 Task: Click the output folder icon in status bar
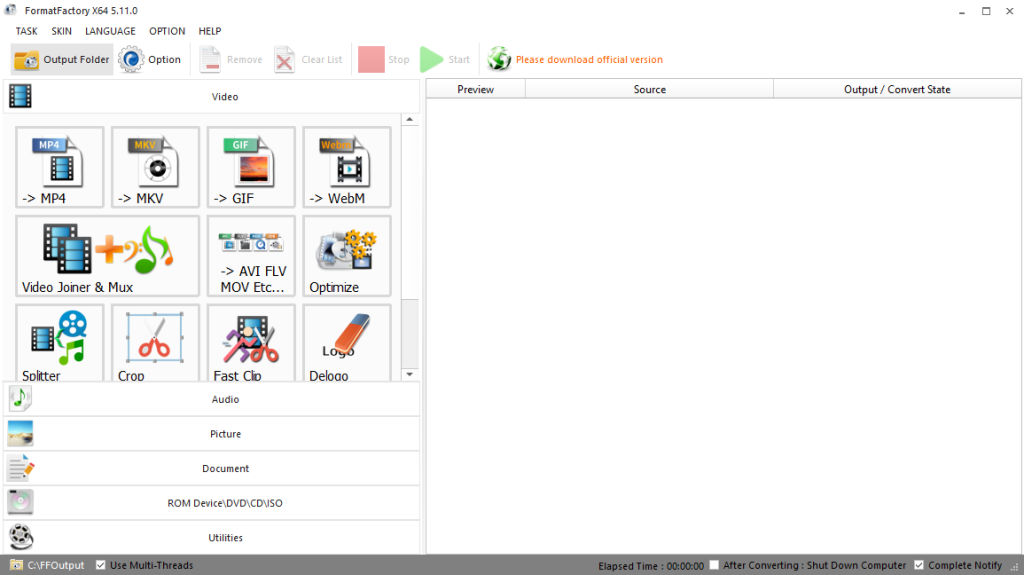16,565
